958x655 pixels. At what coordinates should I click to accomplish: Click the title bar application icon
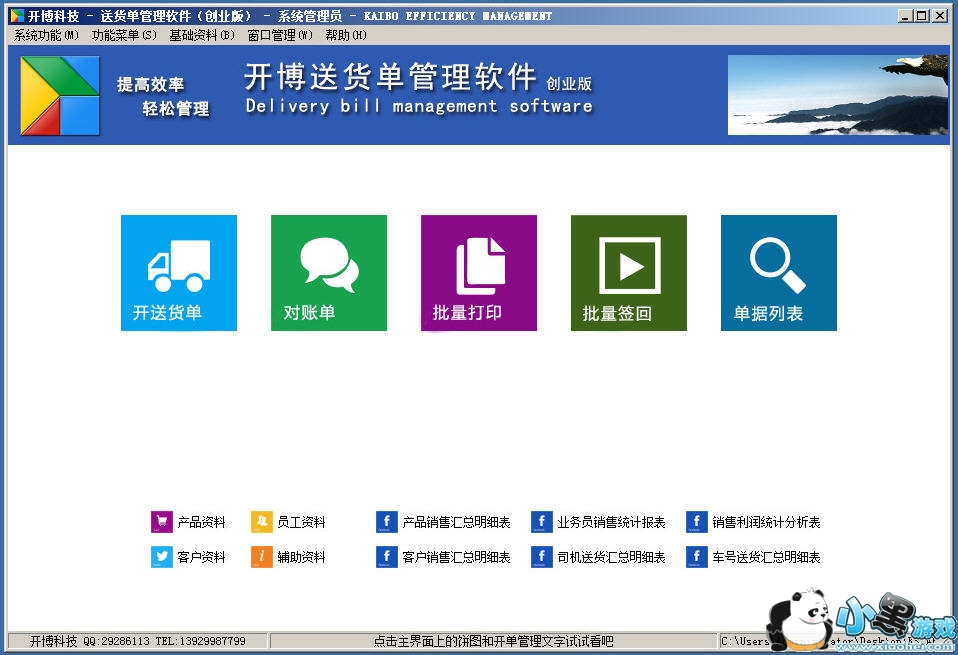tap(18, 15)
